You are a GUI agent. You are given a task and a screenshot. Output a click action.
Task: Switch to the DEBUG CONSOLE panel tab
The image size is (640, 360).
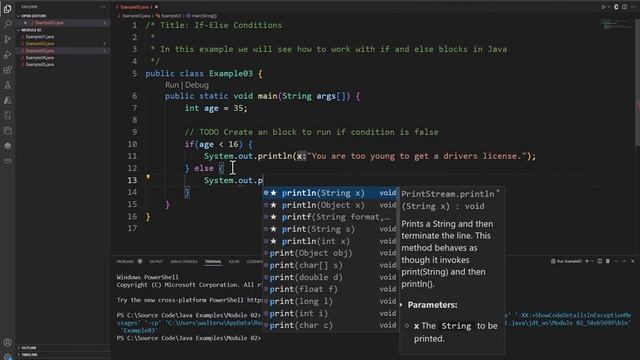184,262
